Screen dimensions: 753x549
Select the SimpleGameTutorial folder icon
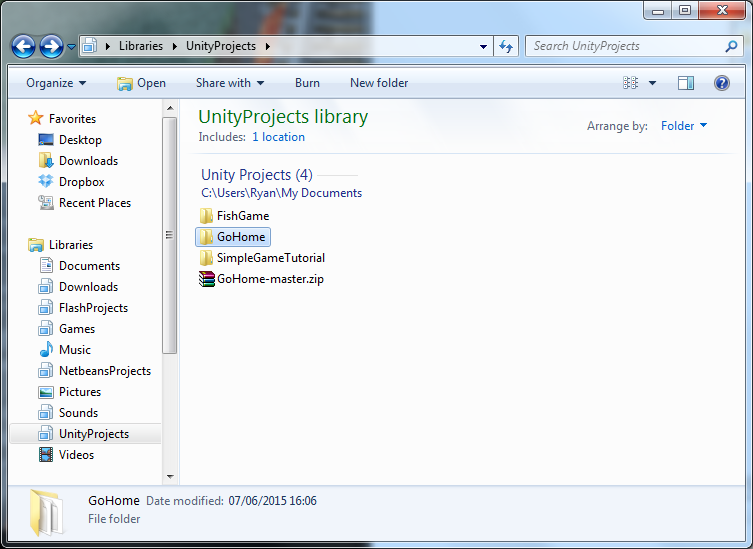coord(206,258)
